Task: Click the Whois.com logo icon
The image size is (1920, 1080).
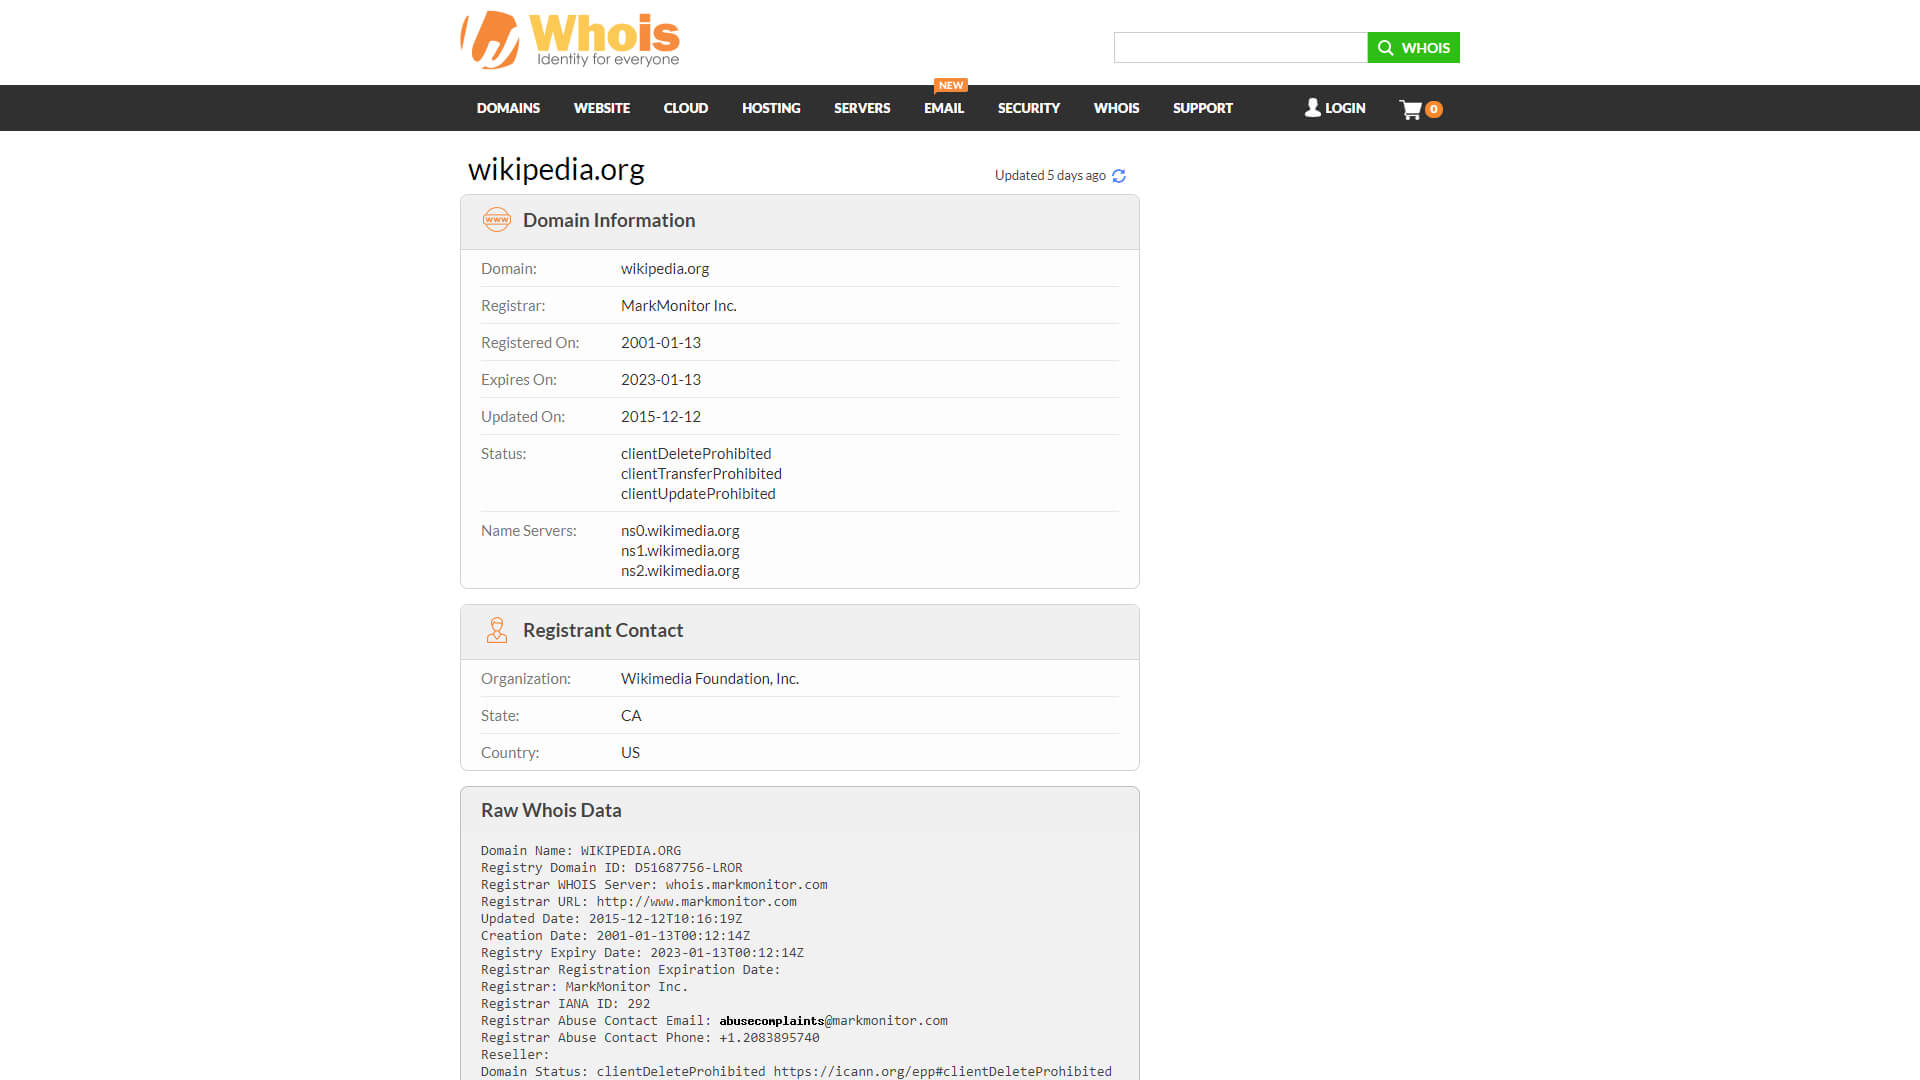Action: (x=481, y=38)
